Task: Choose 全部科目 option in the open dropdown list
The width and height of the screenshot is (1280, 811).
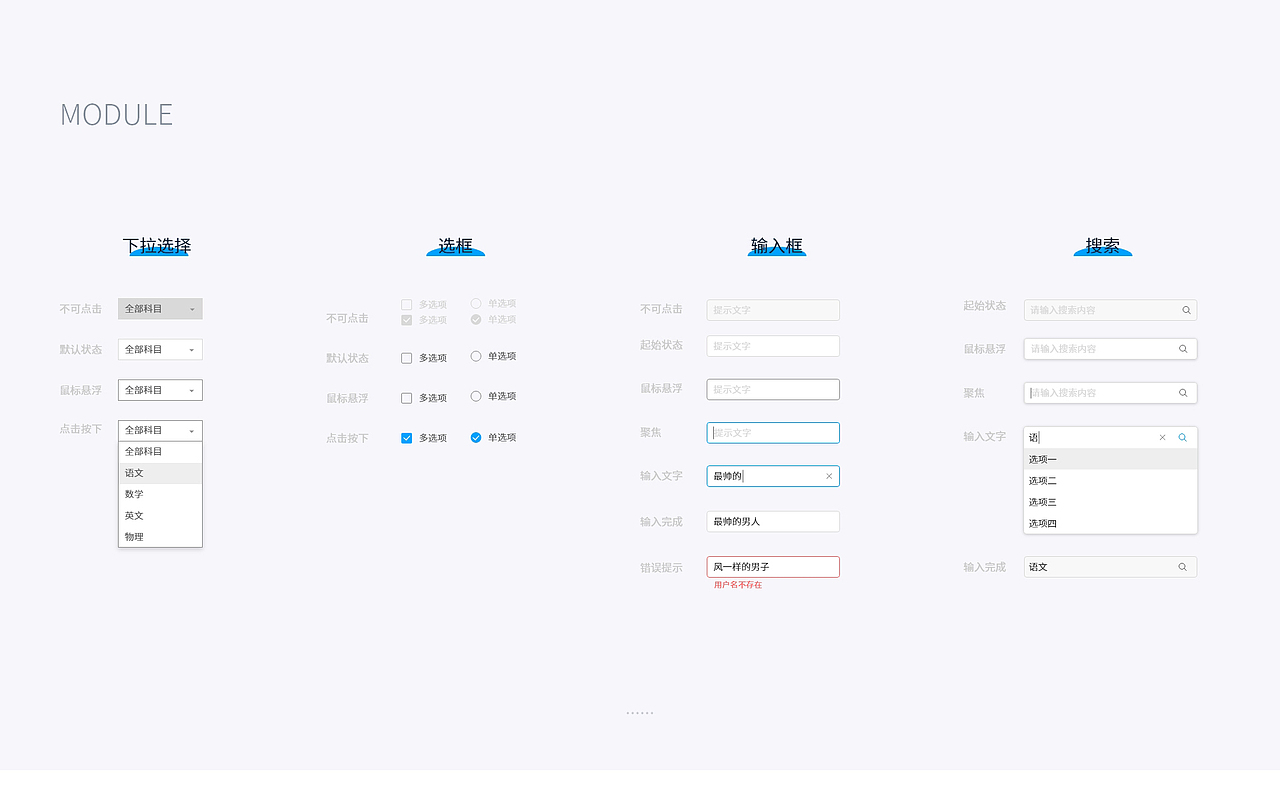Action: tap(160, 452)
